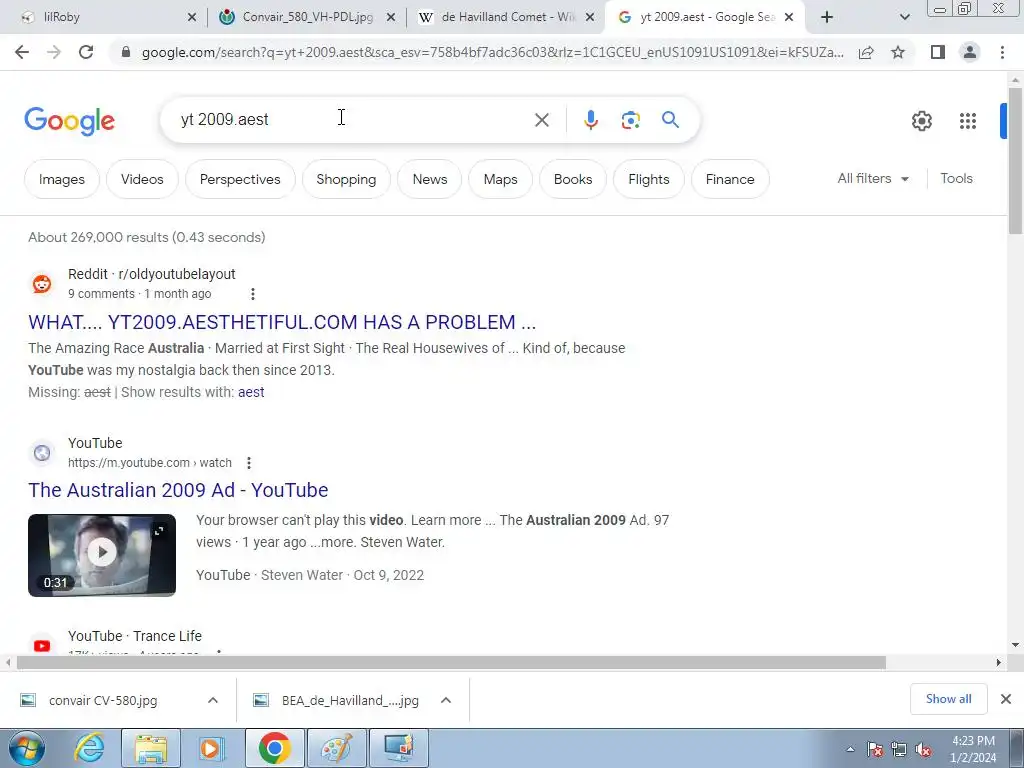Screen dimensions: 1024x768
Task: Launch Internet Explorer from taskbar
Action: (x=89, y=748)
